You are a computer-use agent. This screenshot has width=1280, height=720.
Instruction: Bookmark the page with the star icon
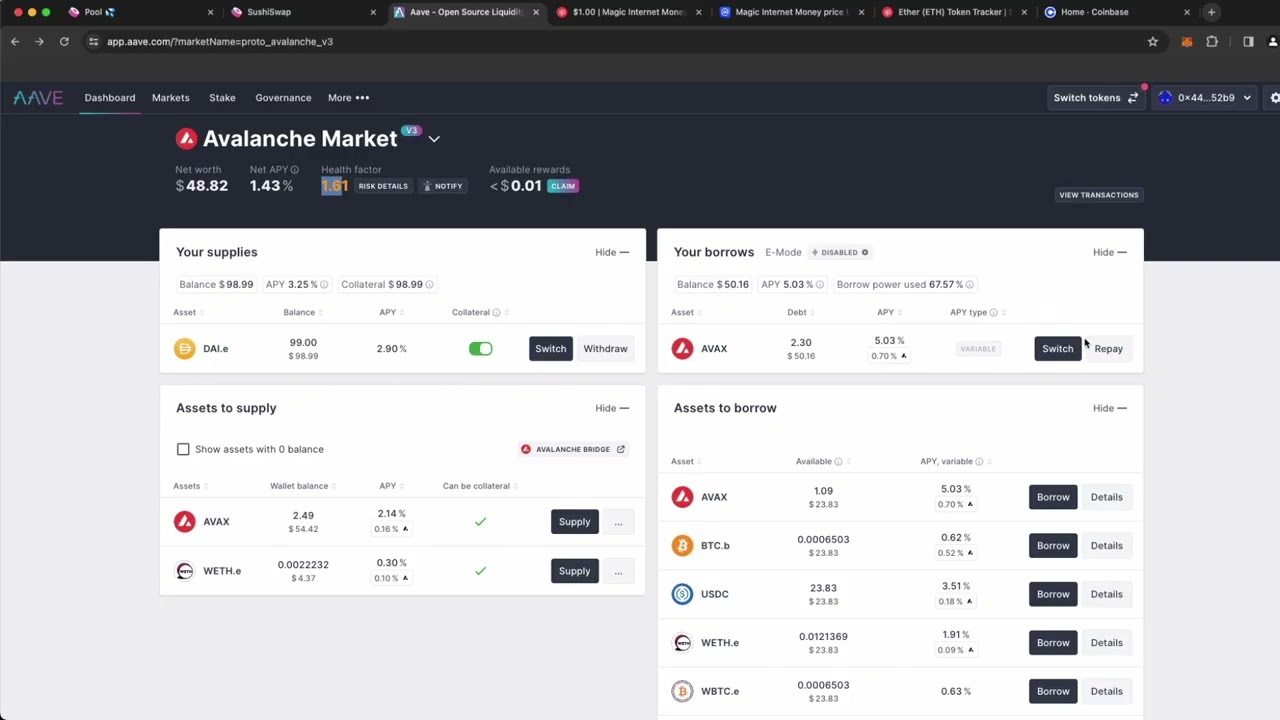click(x=1152, y=42)
